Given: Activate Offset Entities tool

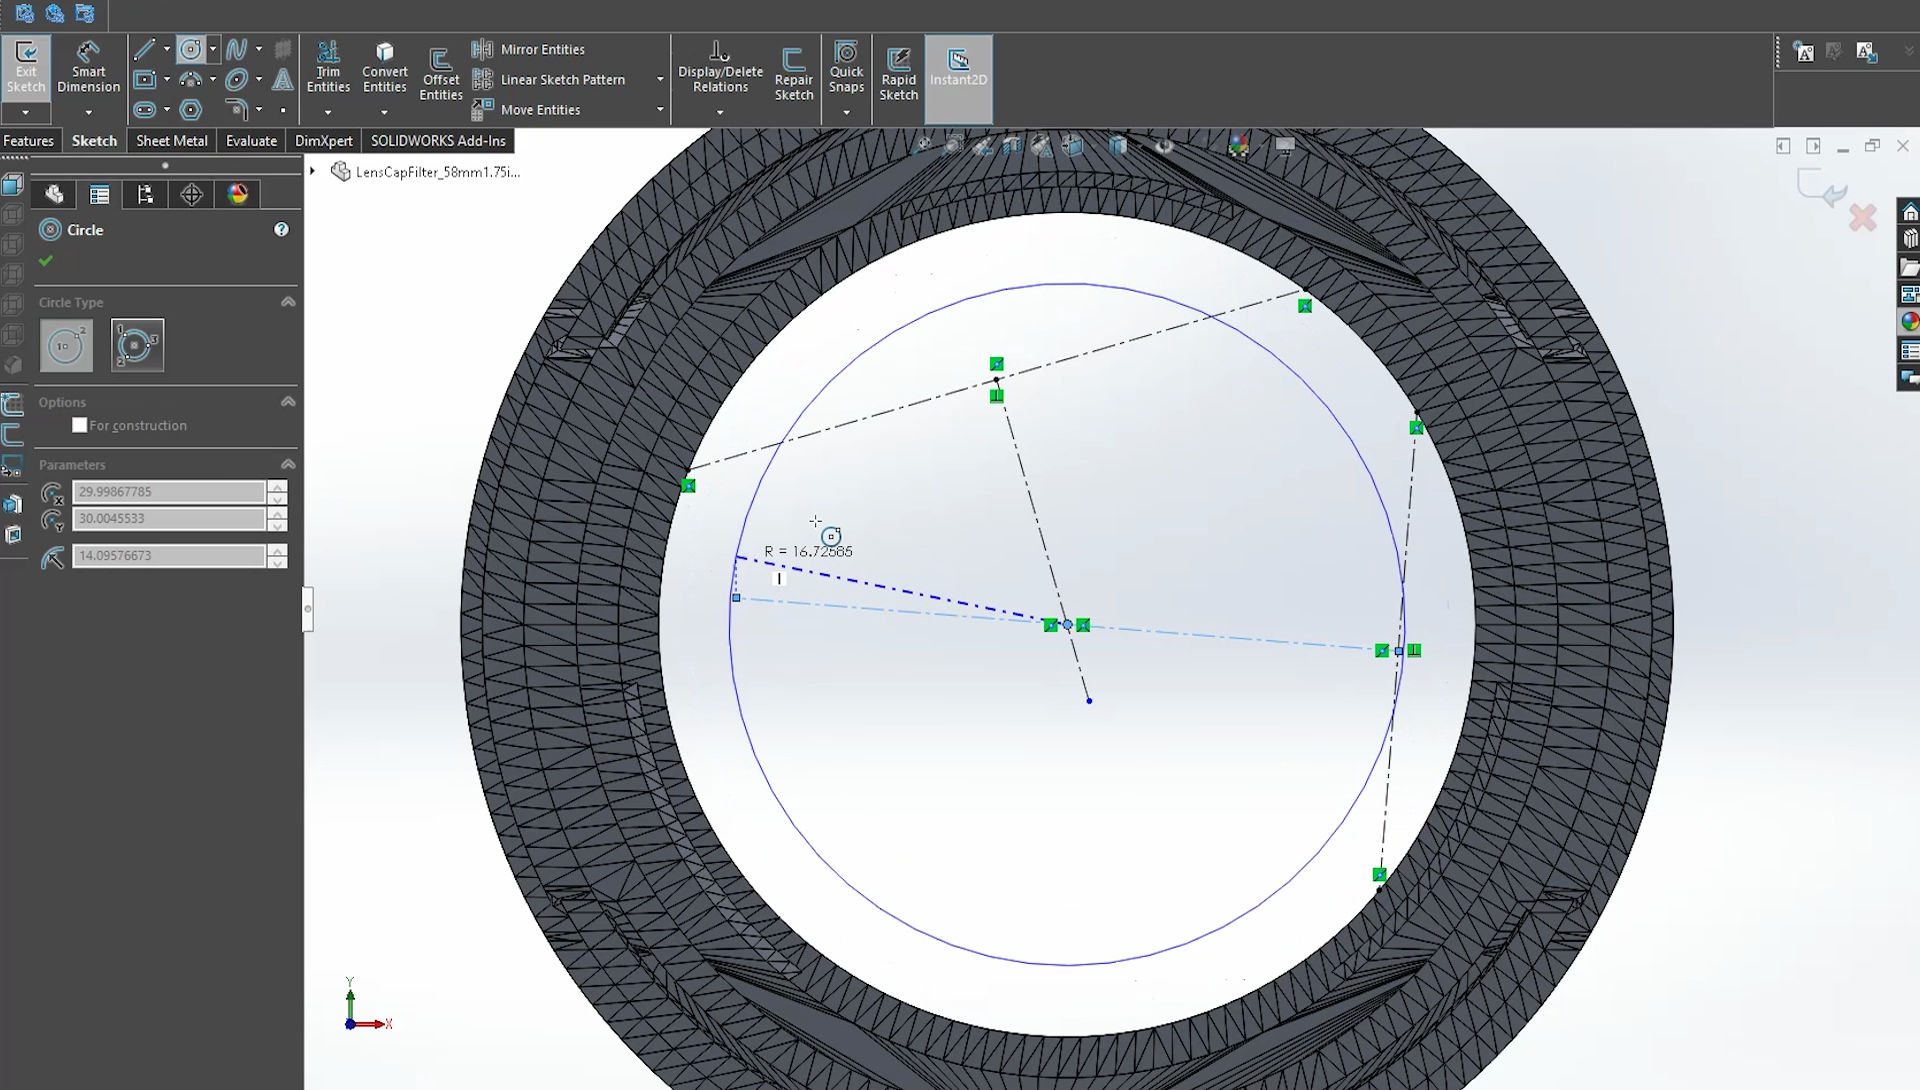Looking at the screenshot, I should pyautogui.click(x=440, y=76).
